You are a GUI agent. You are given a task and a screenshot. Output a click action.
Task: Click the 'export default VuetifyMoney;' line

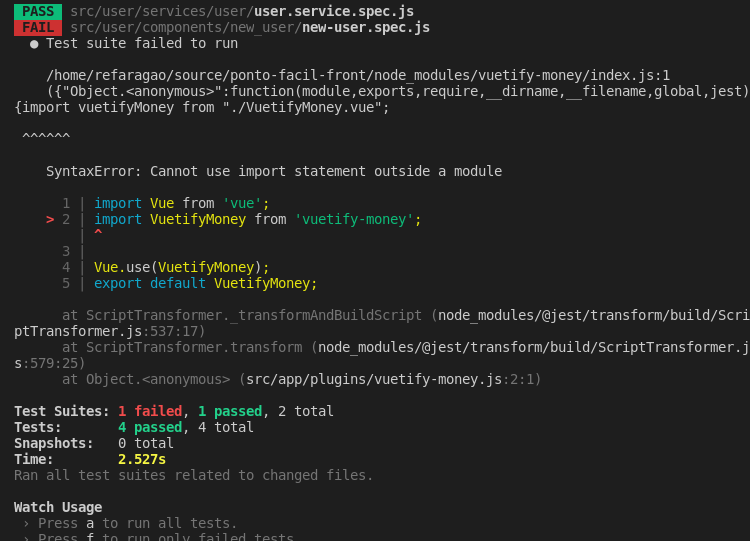pyautogui.click(x=206, y=284)
